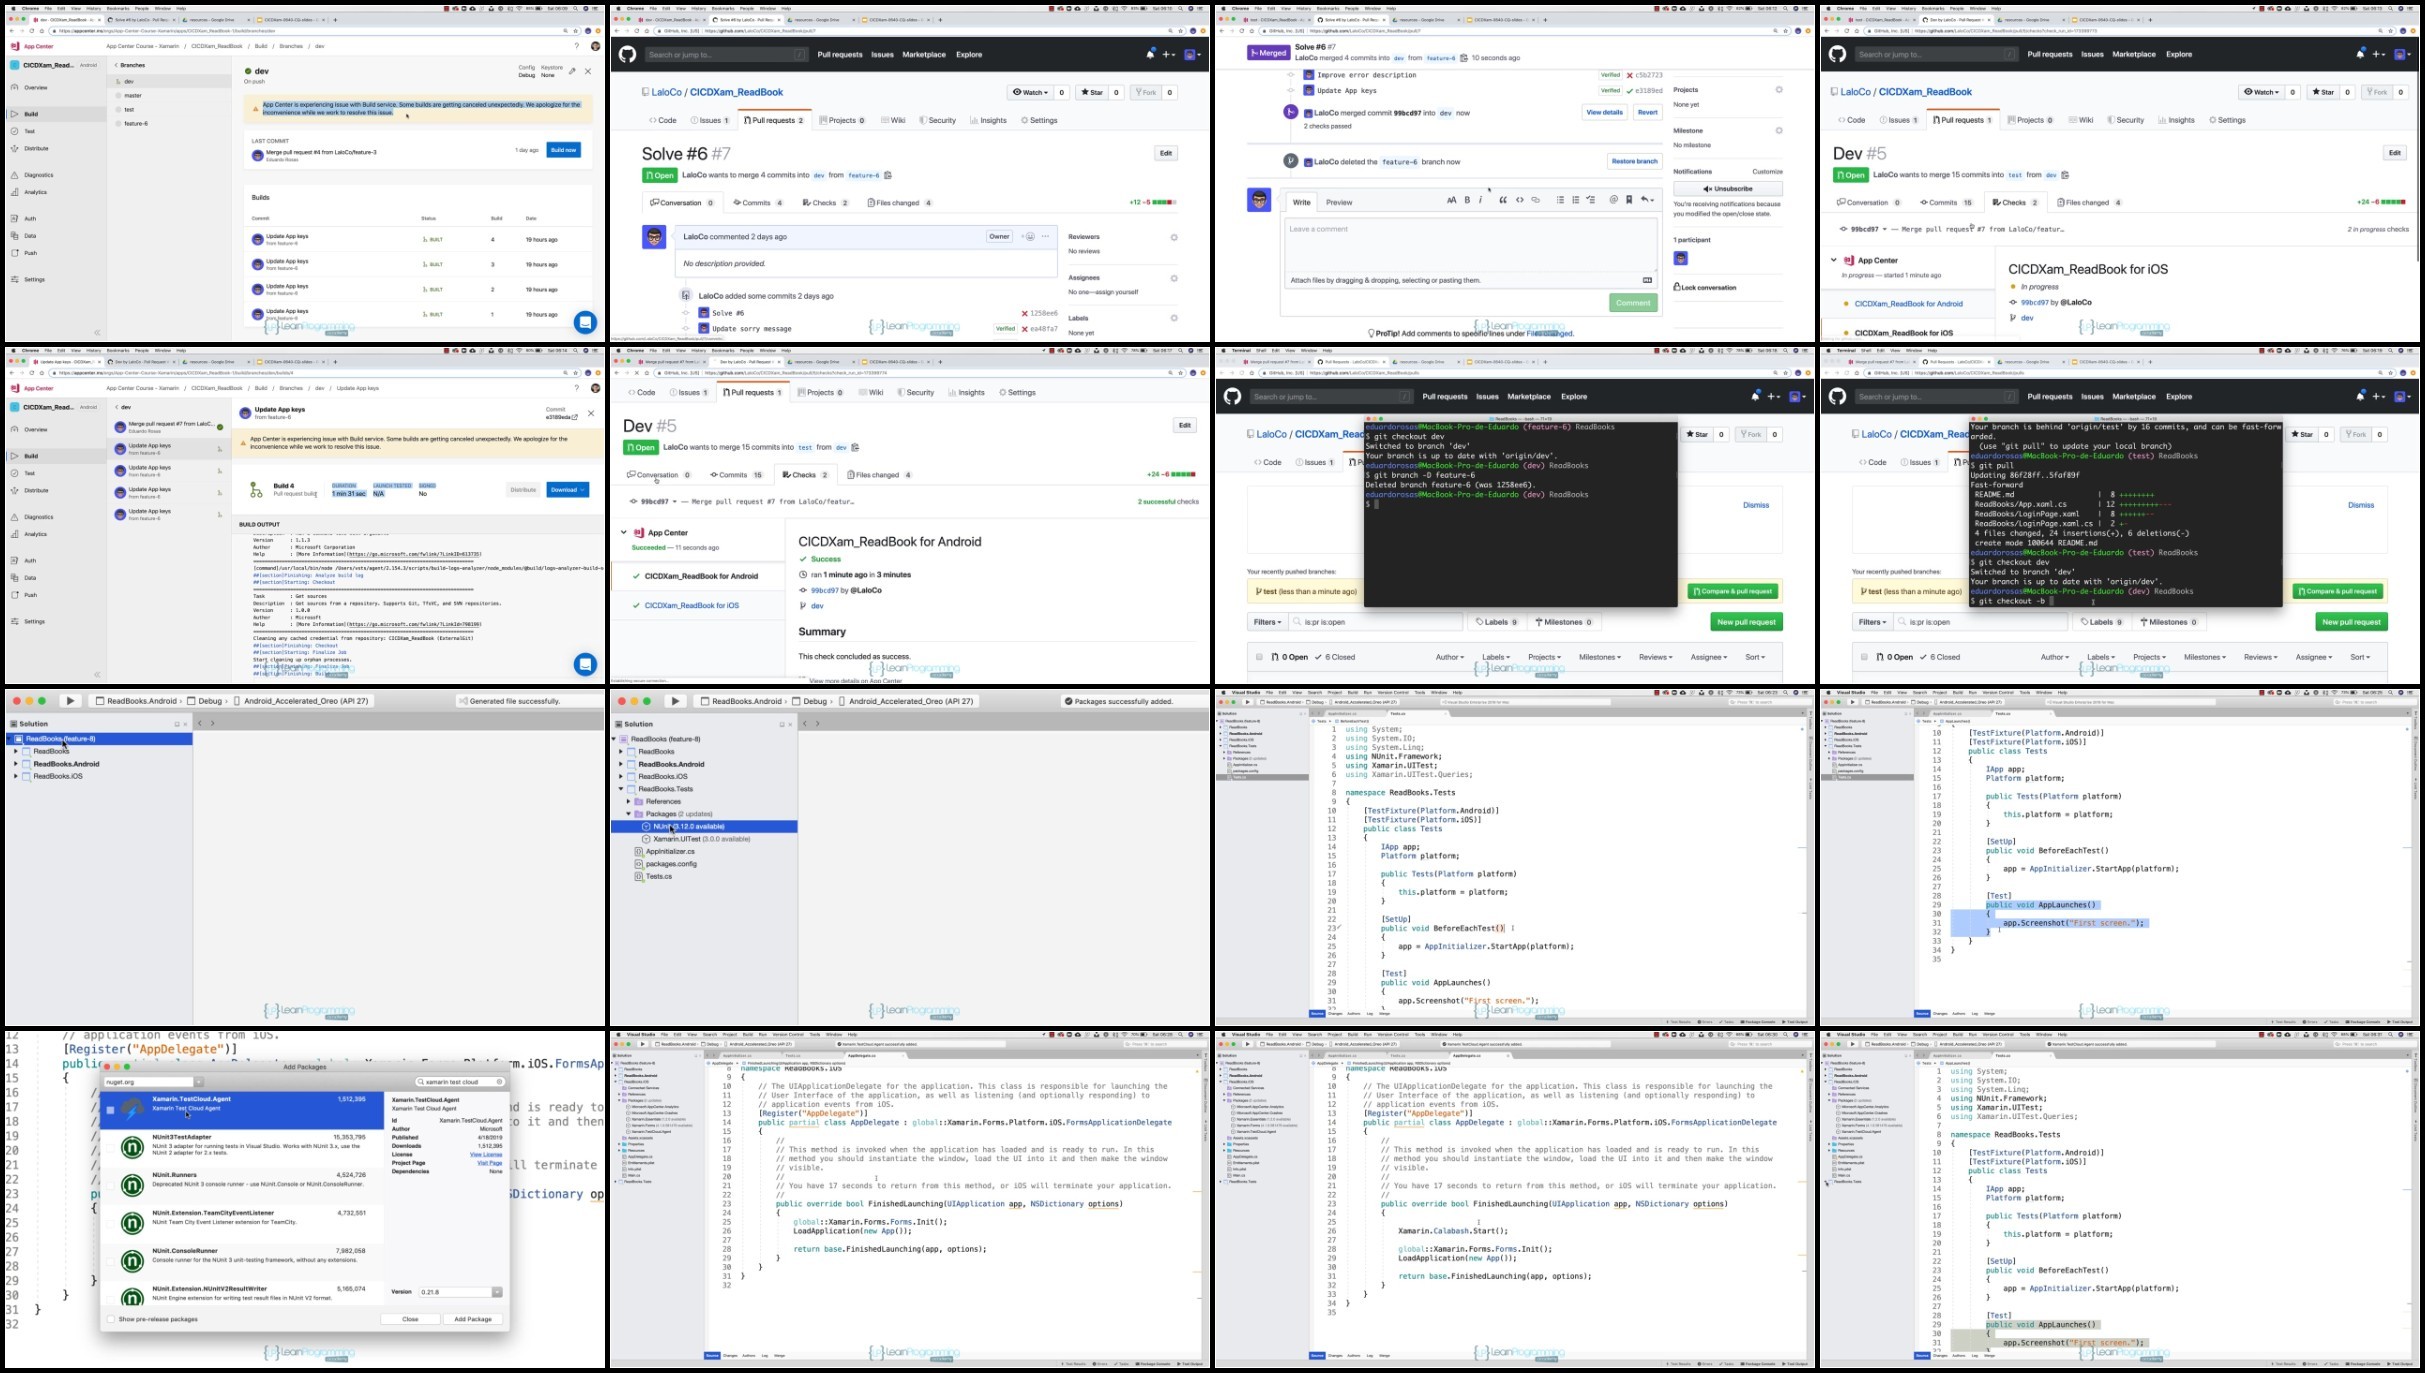Screen dimensions: 2425x1373
Task: Open help question mark on App Center dev page
Action: point(576,46)
